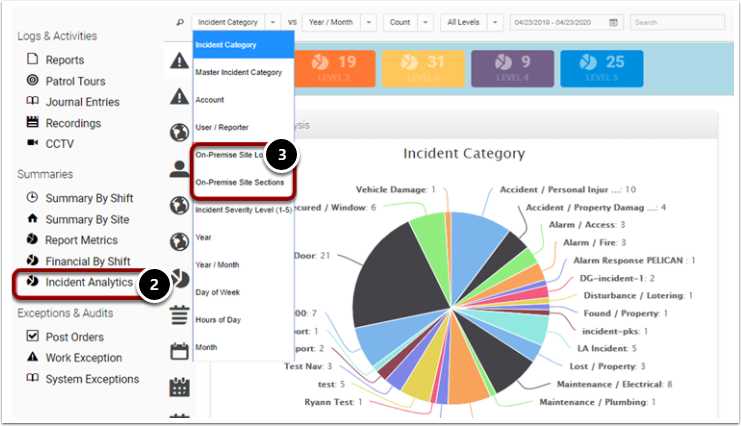Screen dimensions: 741x426
Task: Click the magnifier icon beside Incident Category
Action: [x=180, y=22]
